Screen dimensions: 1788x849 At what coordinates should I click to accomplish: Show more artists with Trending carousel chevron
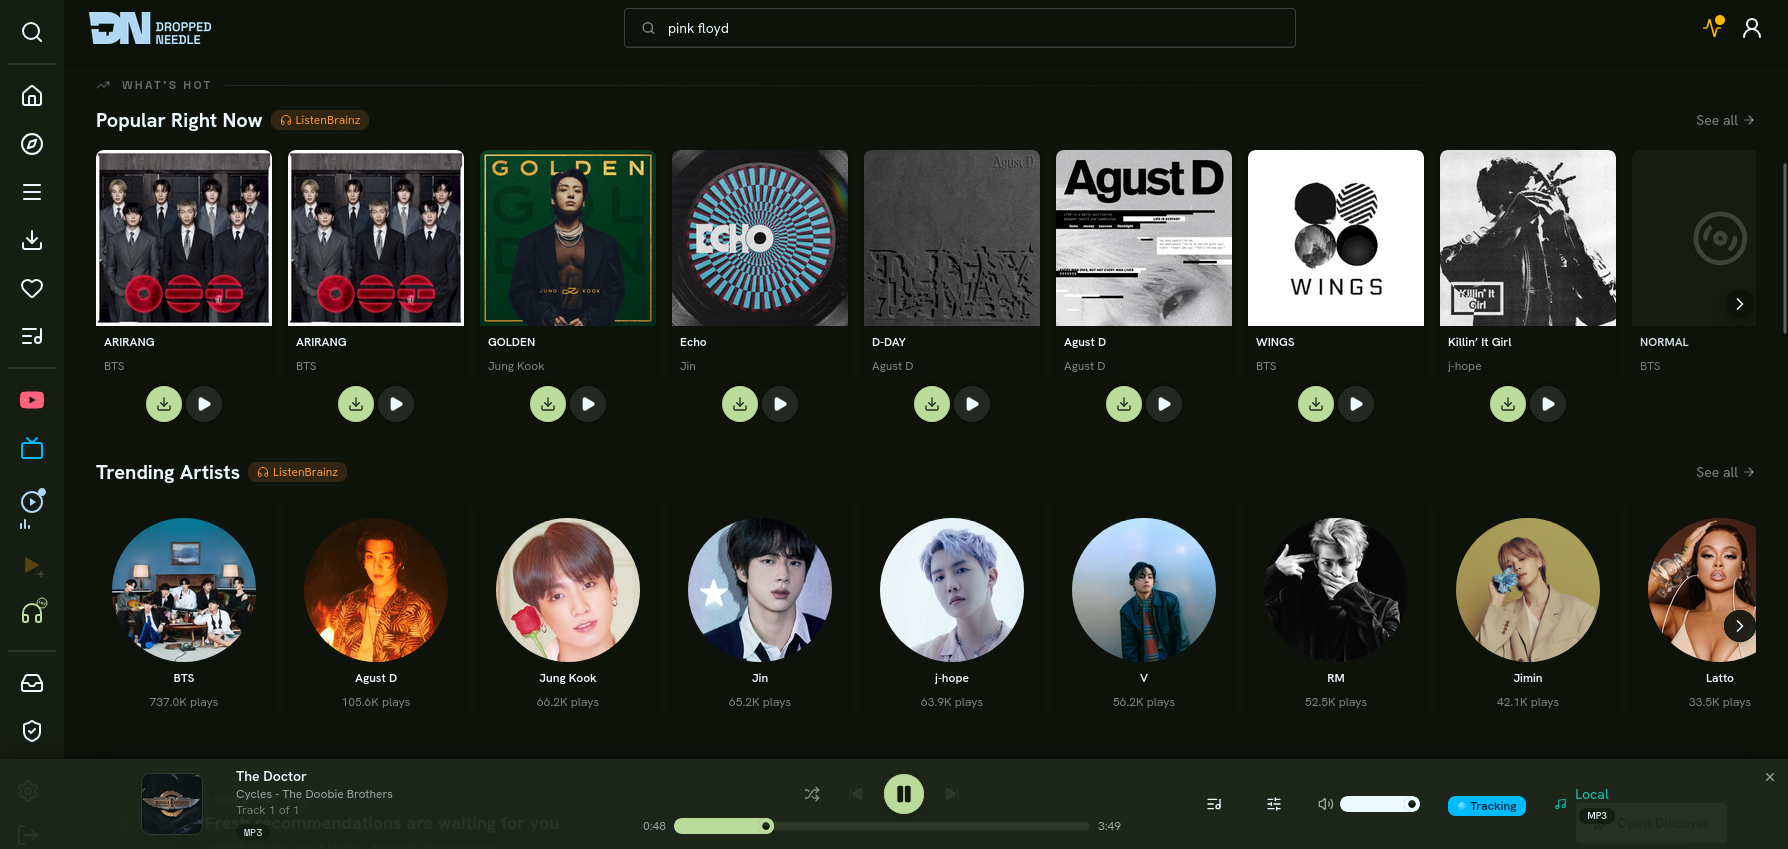tap(1740, 626)
